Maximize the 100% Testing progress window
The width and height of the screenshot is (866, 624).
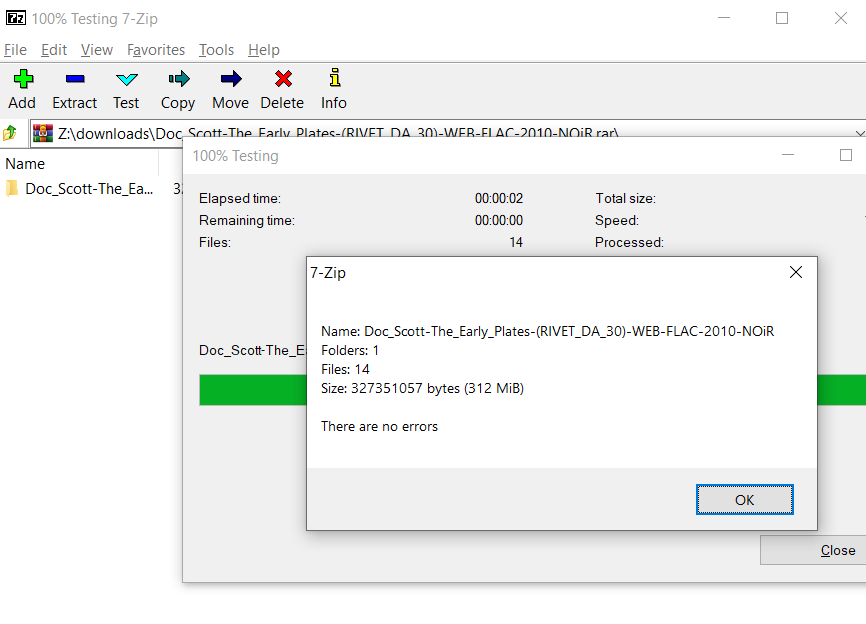pos(846,155)
